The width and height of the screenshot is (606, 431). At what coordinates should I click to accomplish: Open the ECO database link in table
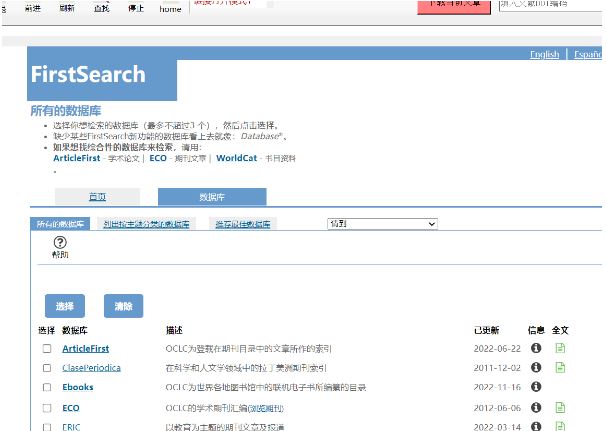[x=71, y=408]
